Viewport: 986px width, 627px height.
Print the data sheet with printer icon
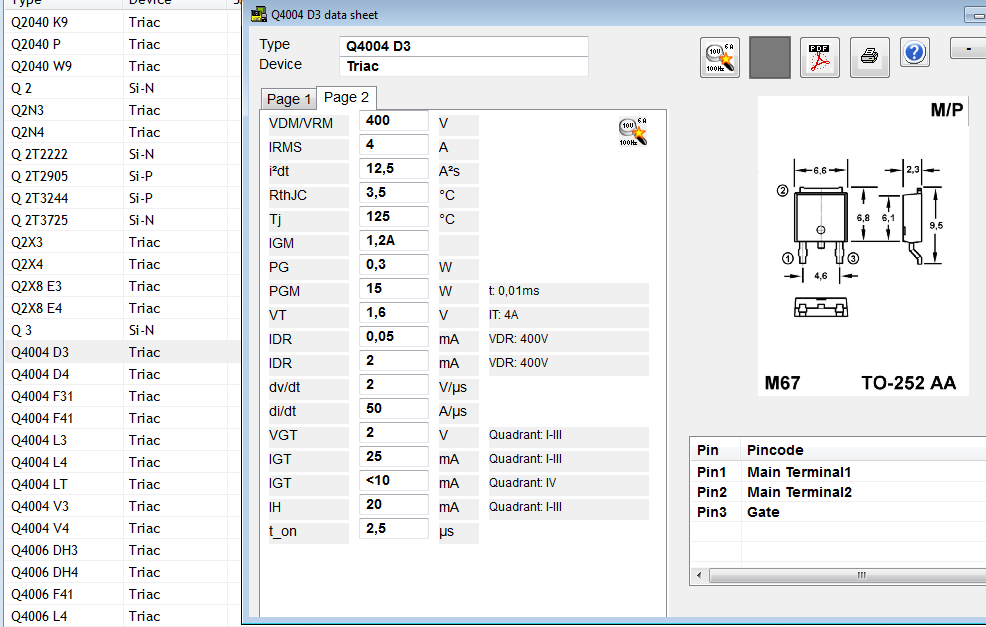pyautogui.click(x=870, y=57)
